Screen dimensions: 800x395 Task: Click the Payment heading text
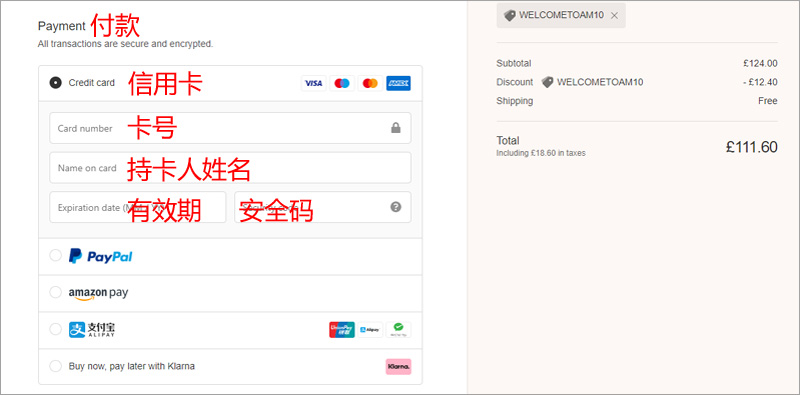pyautogui.click(x=62, y=26)
